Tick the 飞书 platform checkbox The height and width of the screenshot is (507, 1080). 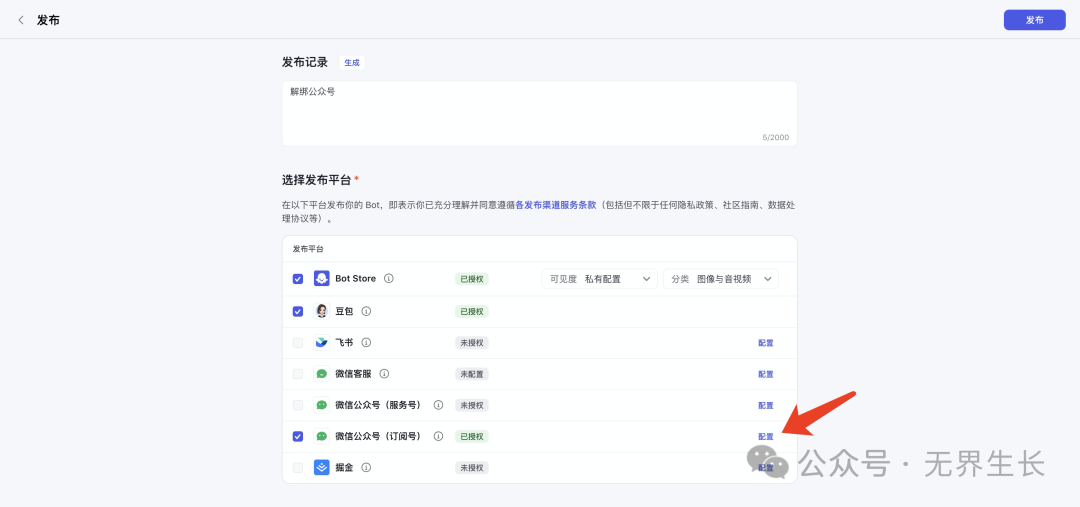coord(298,342)
